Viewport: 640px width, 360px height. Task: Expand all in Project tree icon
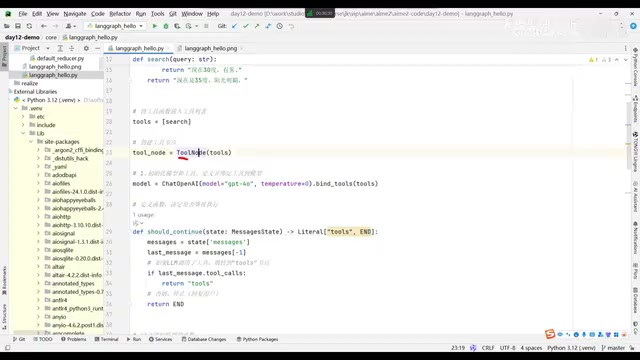[60, 48]
